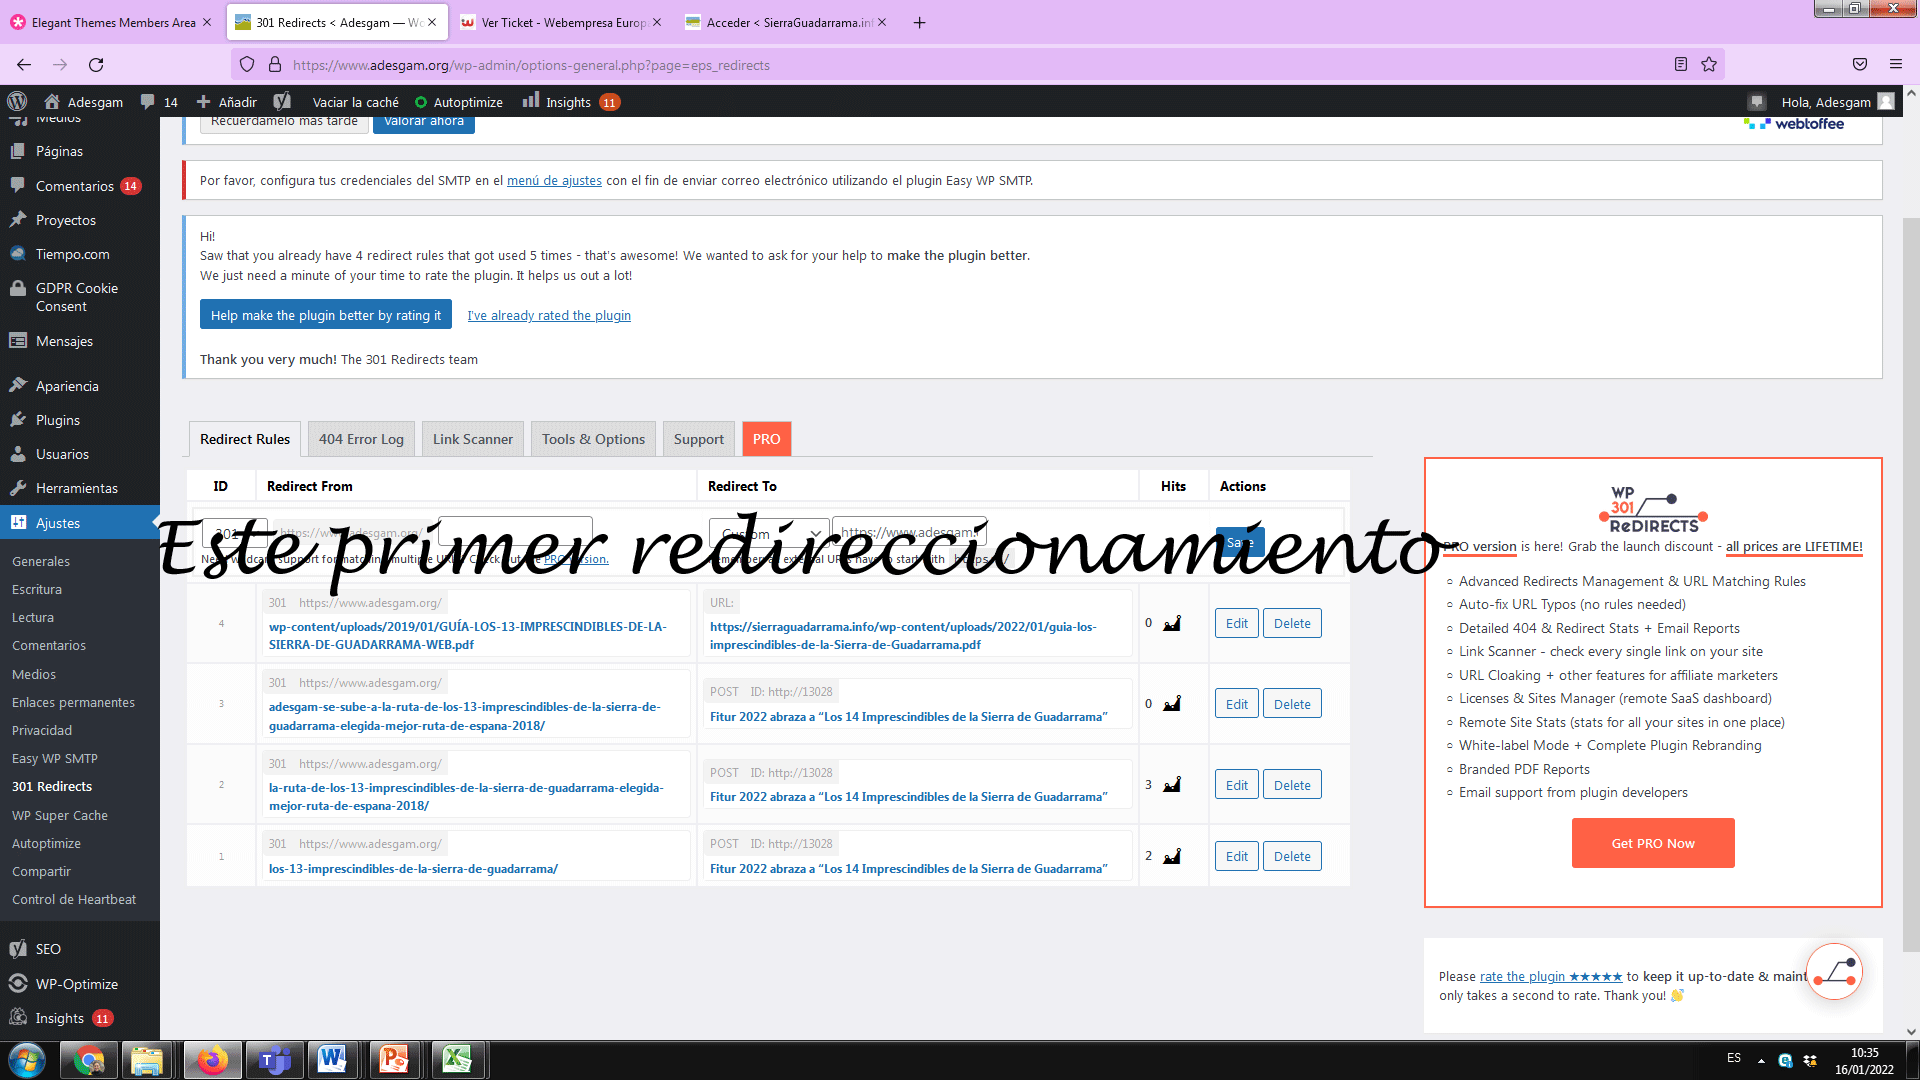Delete redirect ID 3 rule
The image size is (1920, 1080).
1292,704
